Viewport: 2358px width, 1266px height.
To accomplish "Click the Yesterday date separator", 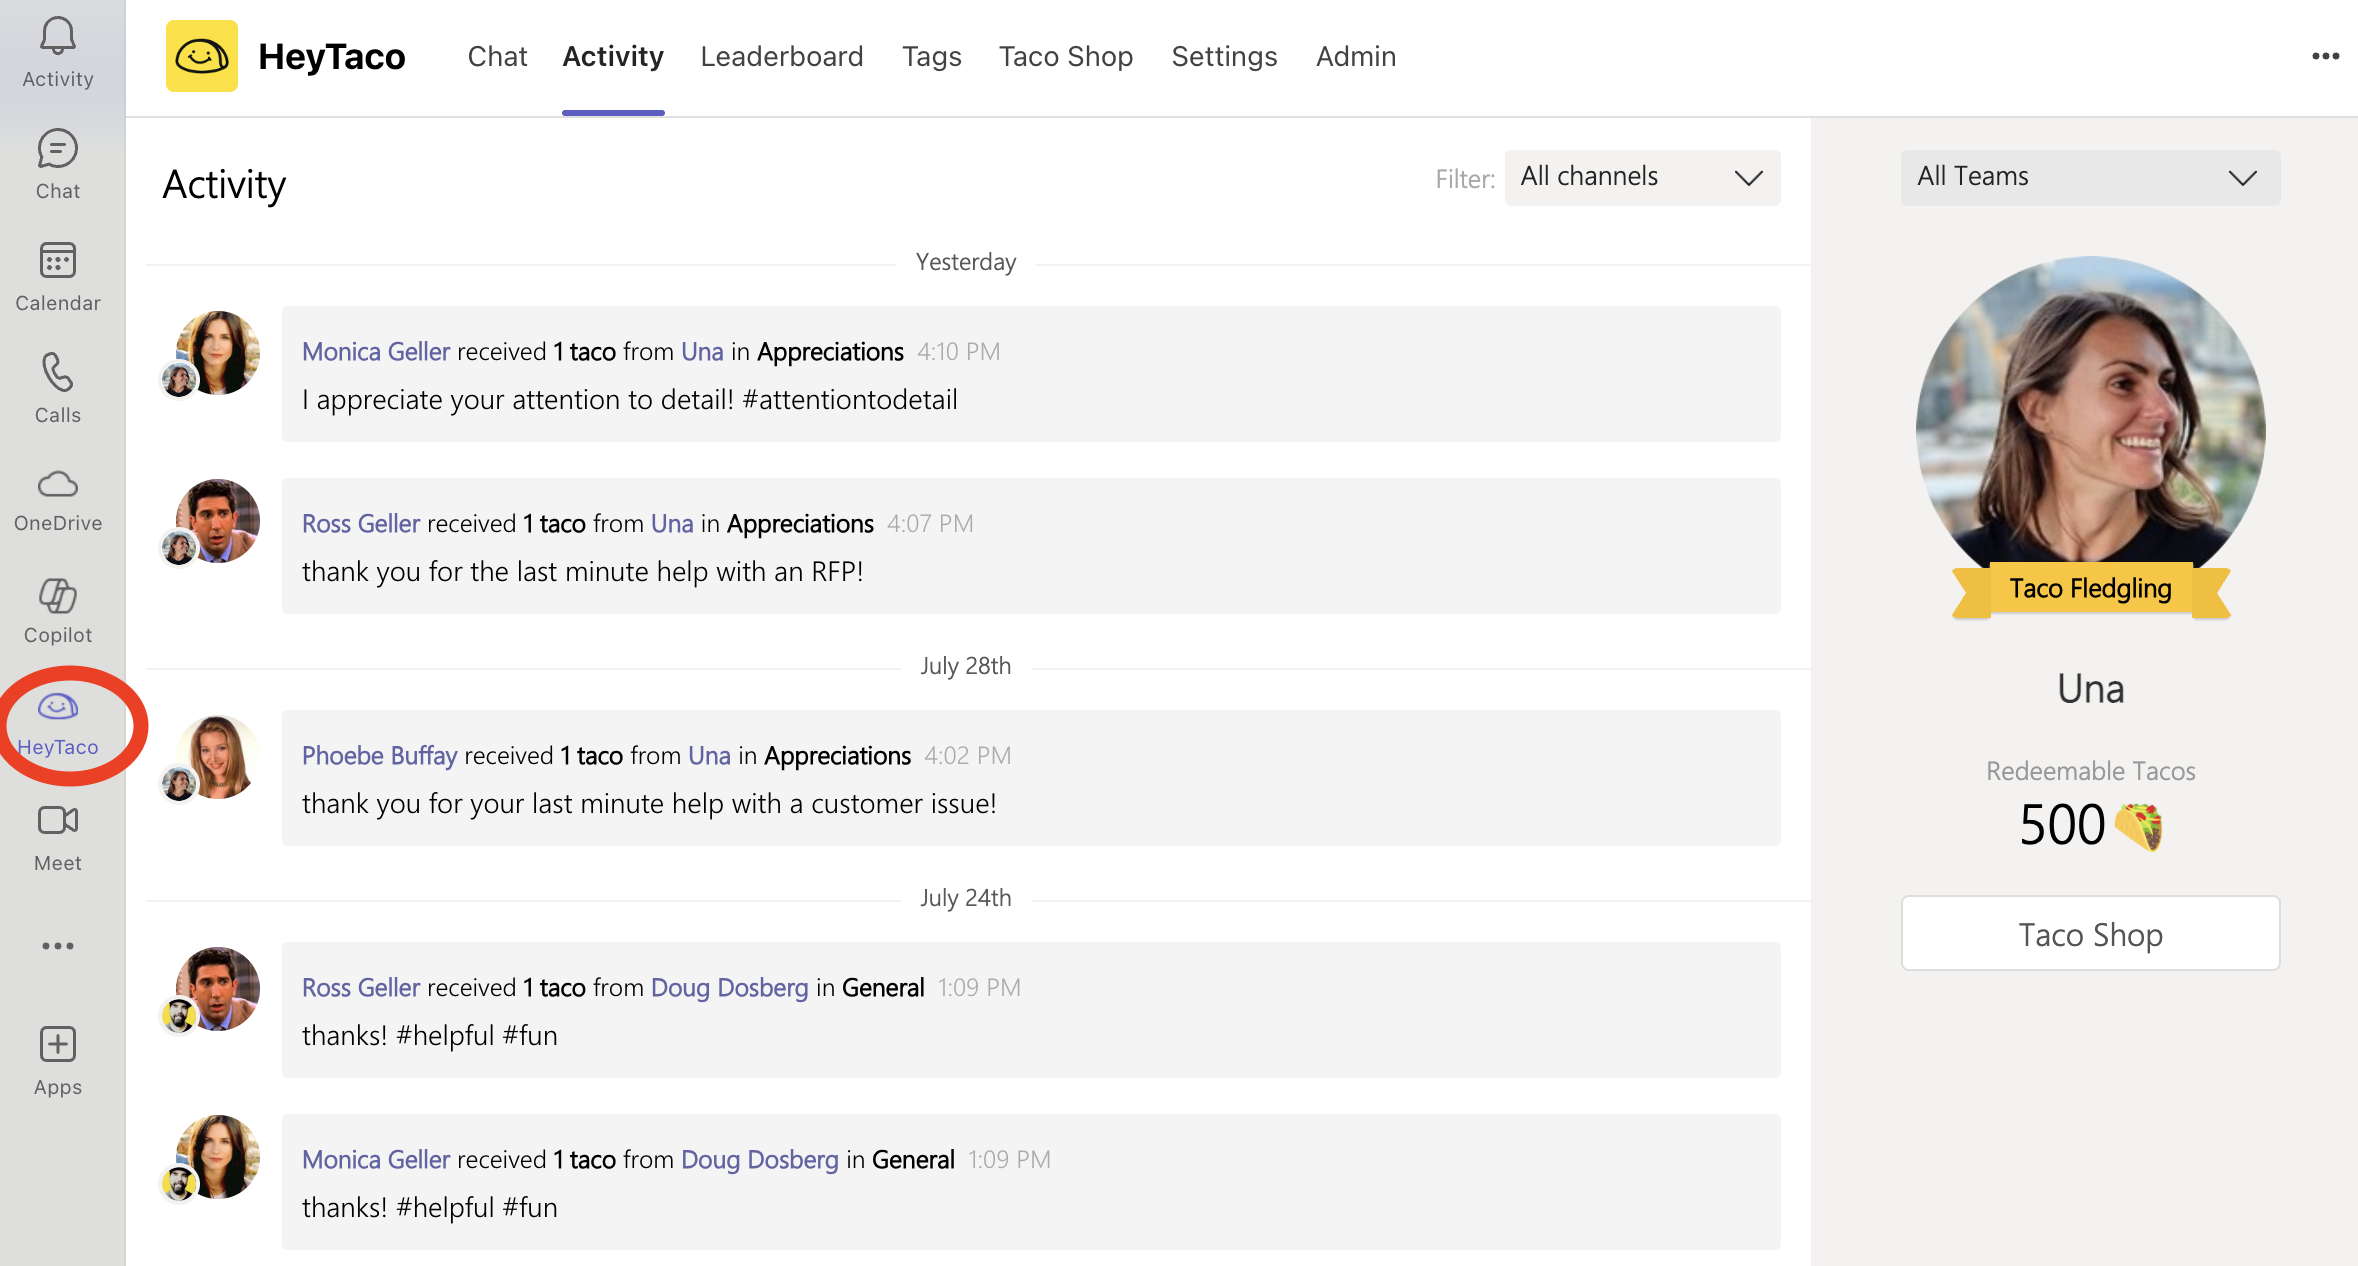I will [x=966, y=262].
